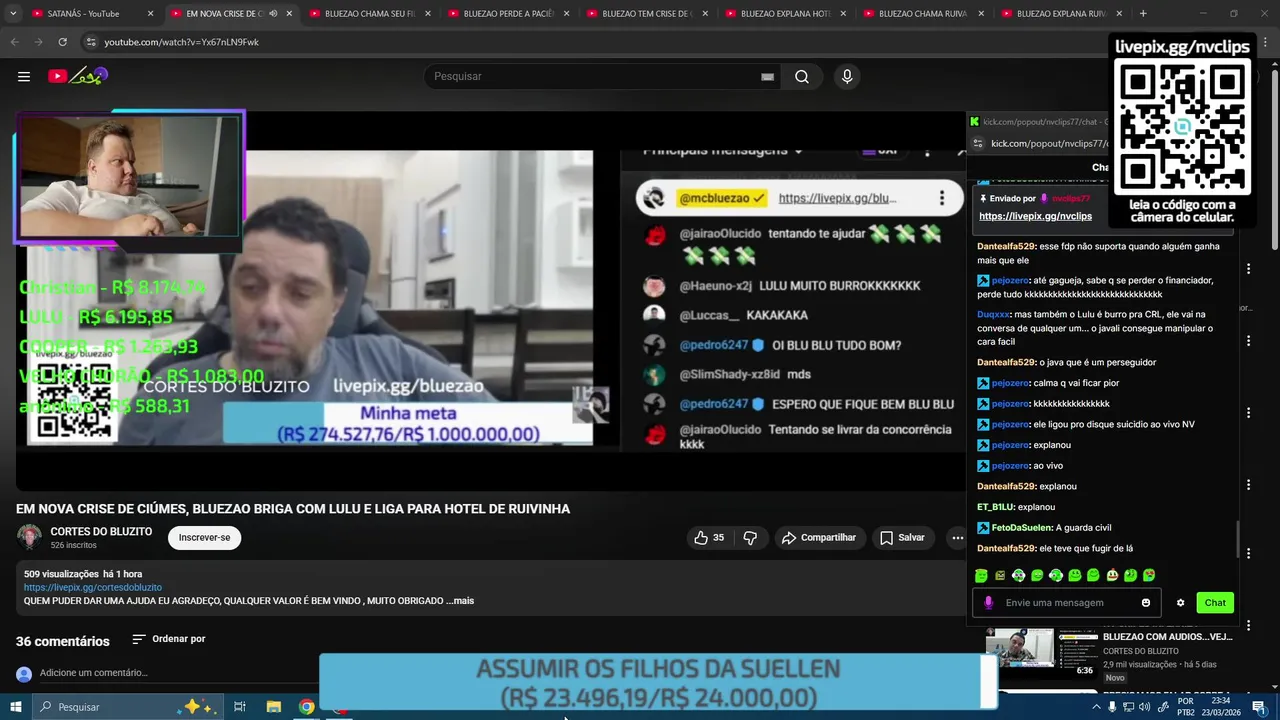This screenshot has width=1280, height=720.
Task: Click ET_B1LU username in chat
Action: tap(995, 507)
